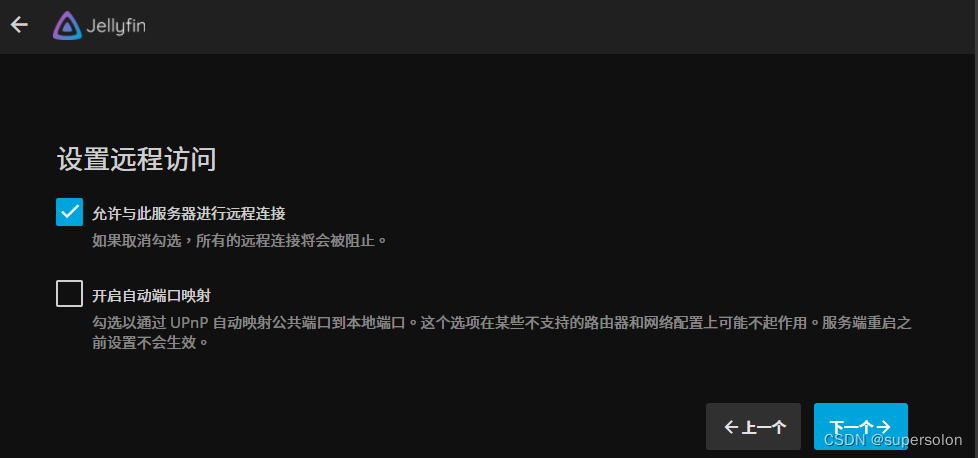Click the 前设置不会生效 description line

click(x=150, y=343)
